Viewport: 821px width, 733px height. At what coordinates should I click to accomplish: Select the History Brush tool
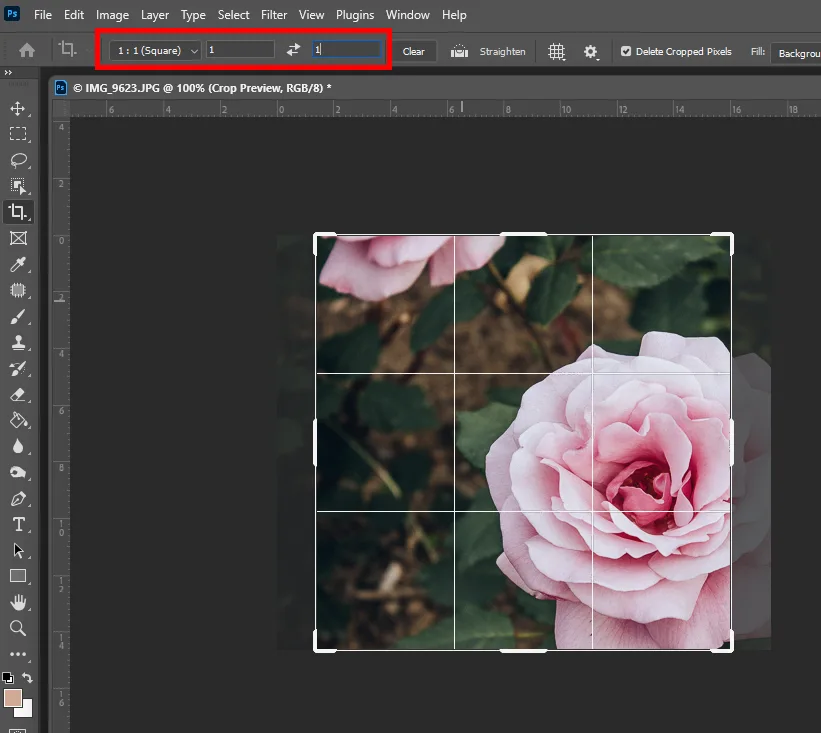(x=18, y=369)
